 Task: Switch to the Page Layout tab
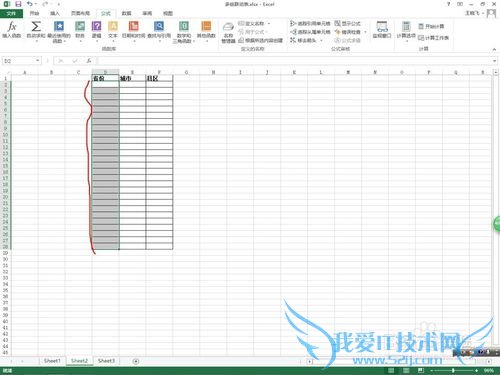(80, 13)
